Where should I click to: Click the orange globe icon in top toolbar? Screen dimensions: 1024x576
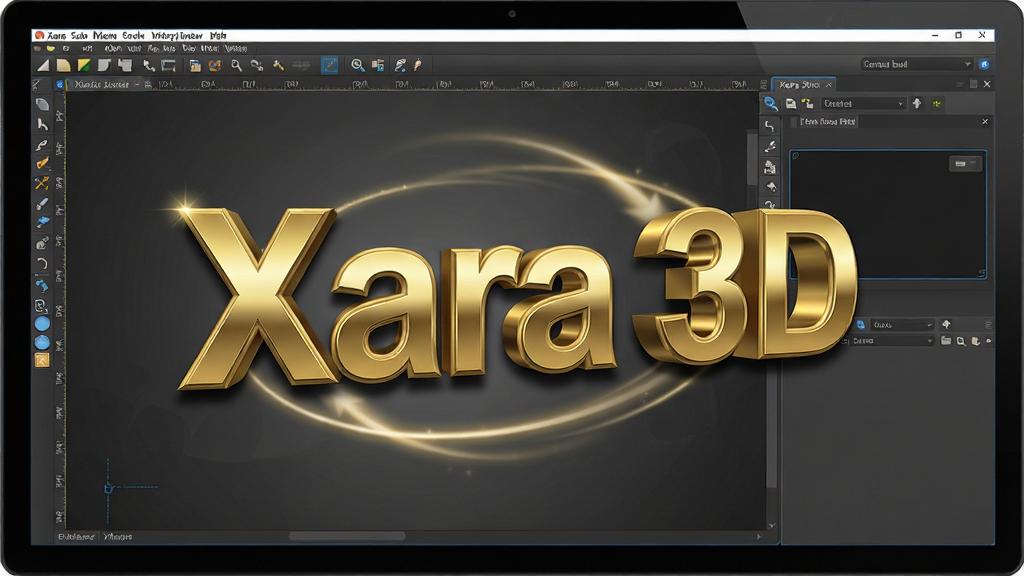(x=214, y=65)
